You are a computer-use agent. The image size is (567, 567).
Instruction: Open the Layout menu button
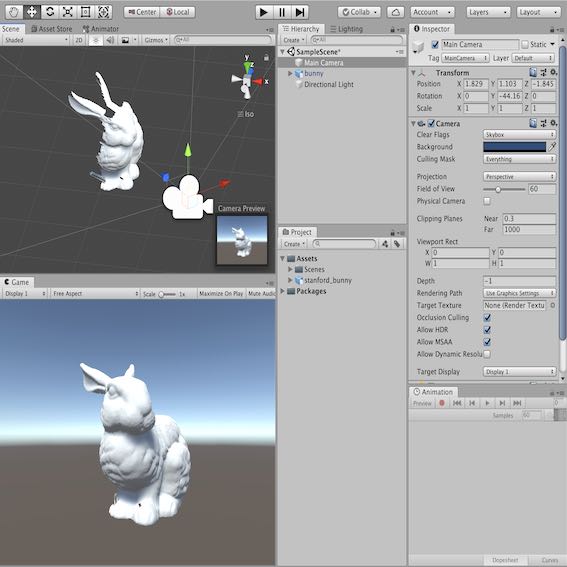click(538, 12)
